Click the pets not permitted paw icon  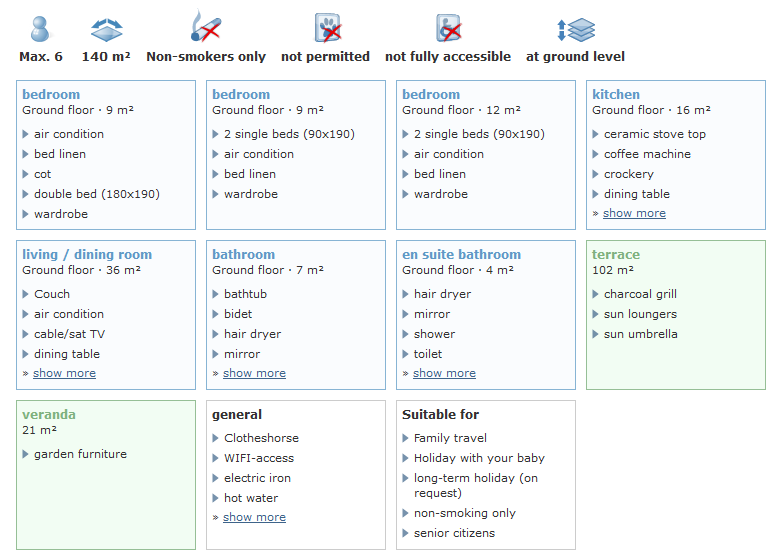326,27
